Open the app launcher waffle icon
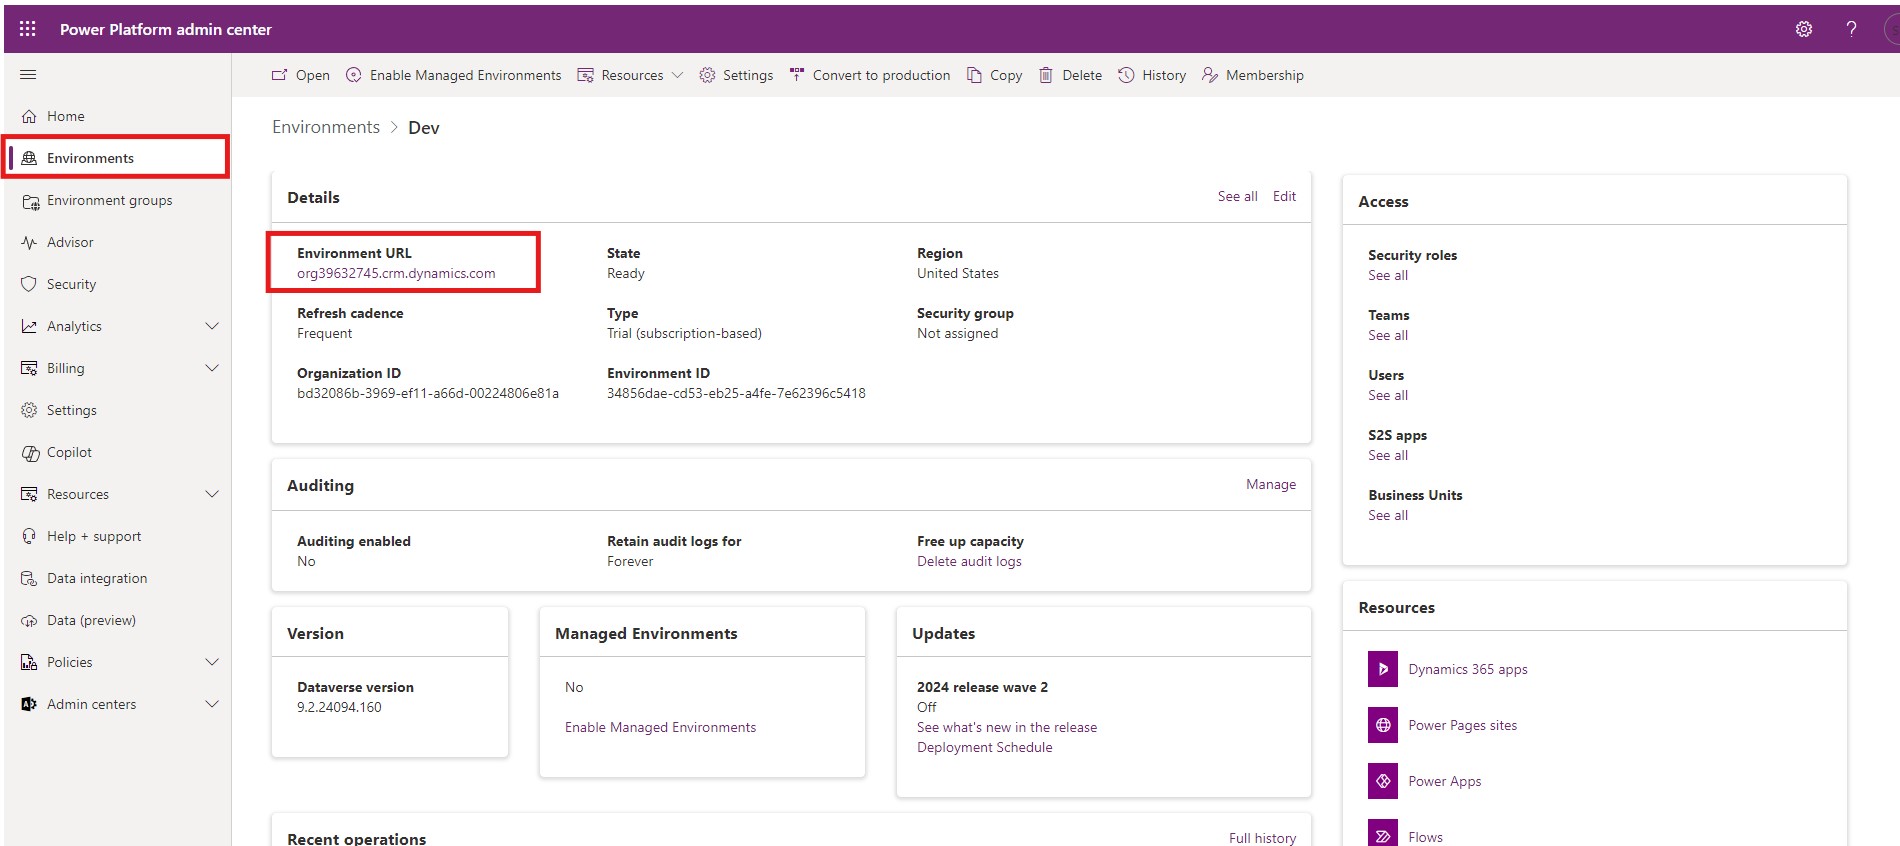1900x846 pixels. point(28,29)
